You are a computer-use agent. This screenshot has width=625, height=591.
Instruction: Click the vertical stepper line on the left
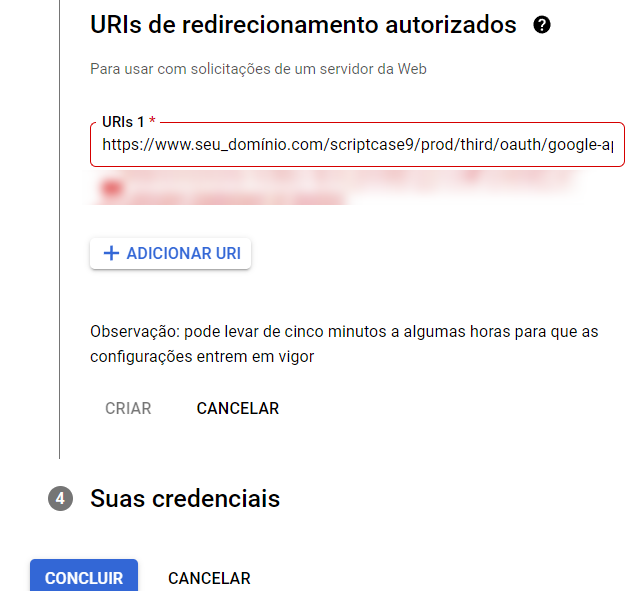pyautogui.click(x=59, y=229)
